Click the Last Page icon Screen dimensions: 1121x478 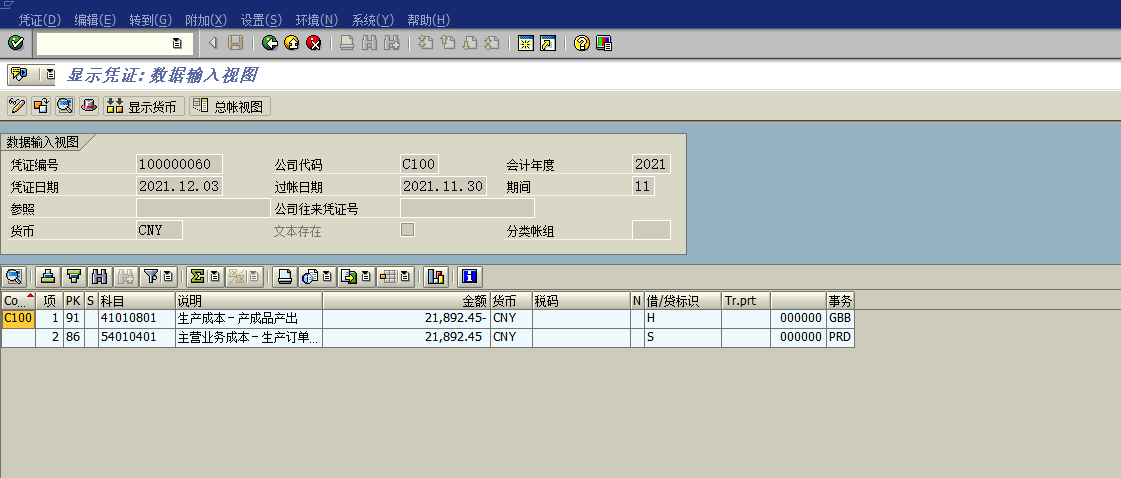492,44
